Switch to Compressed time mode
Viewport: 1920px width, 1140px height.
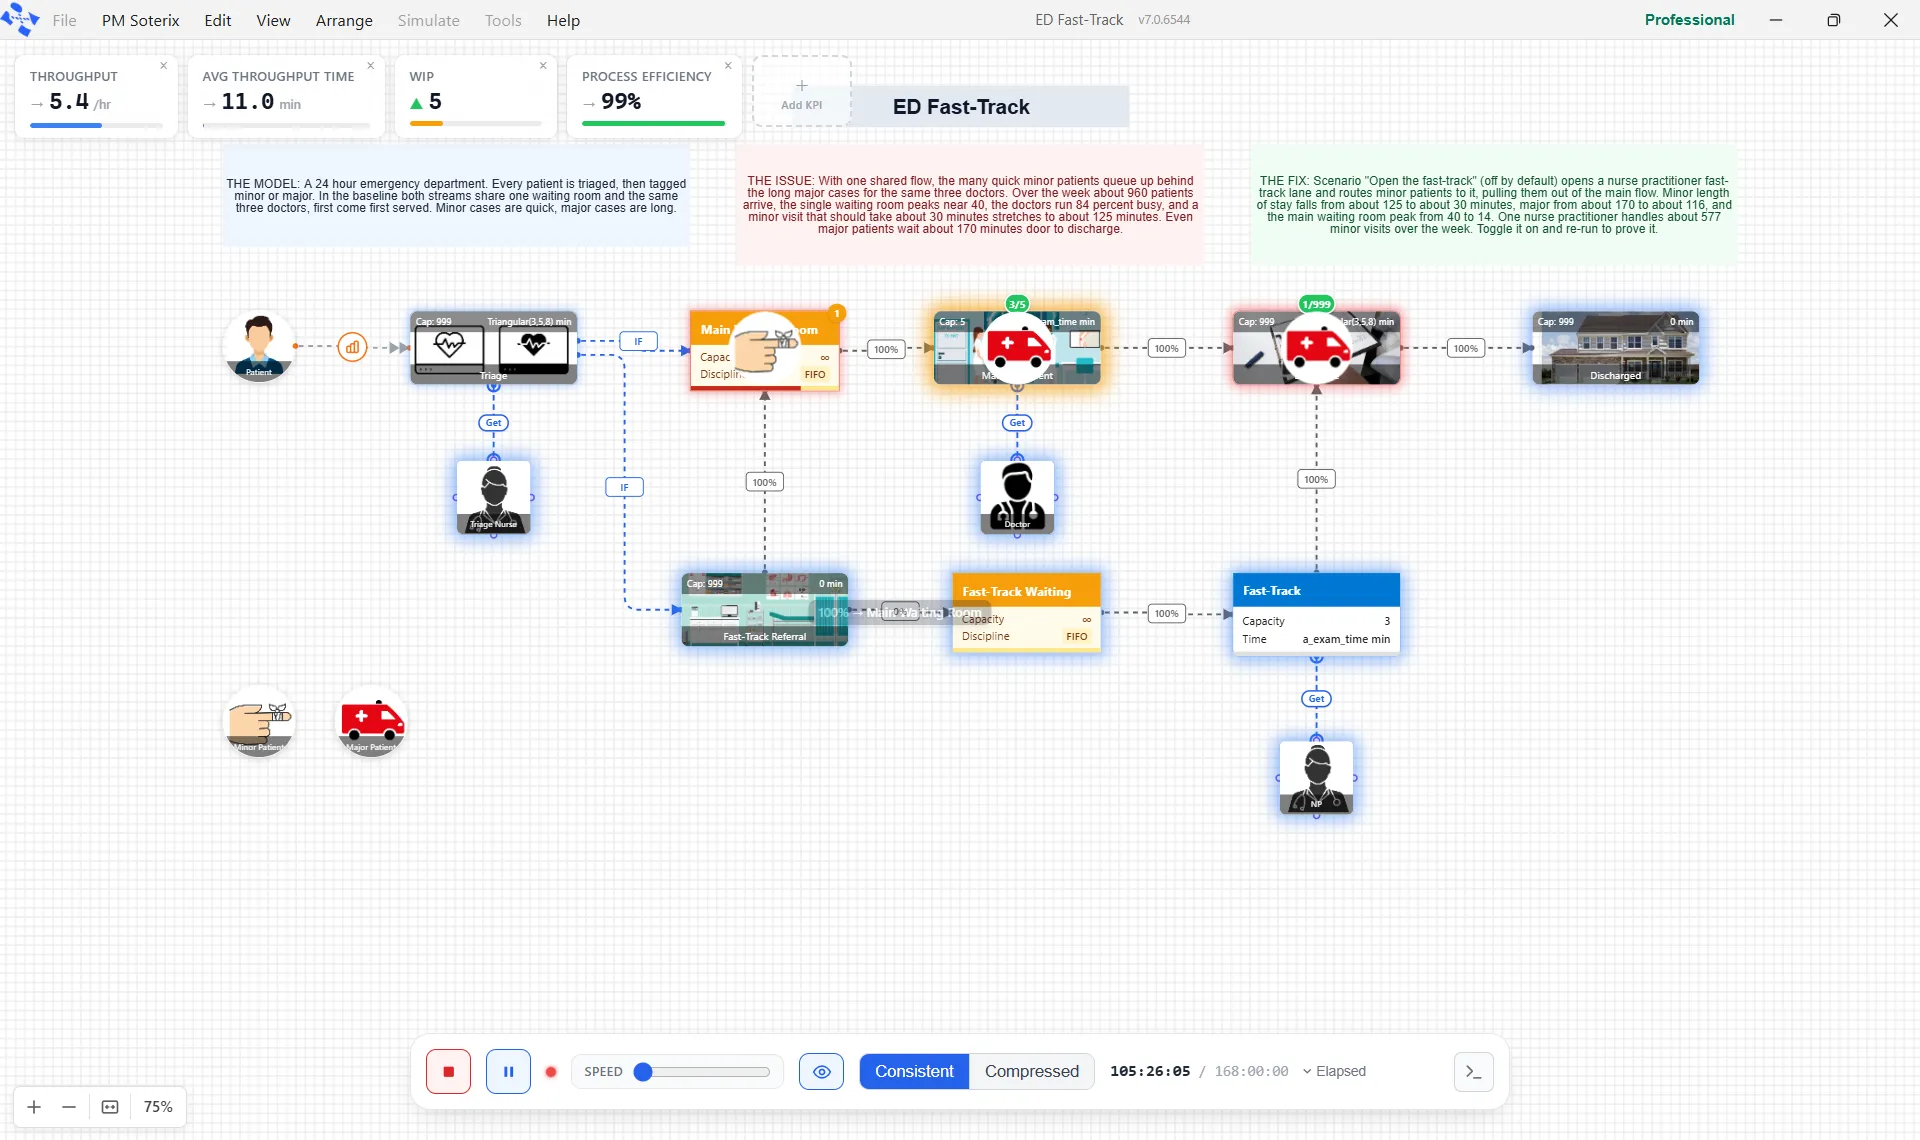pyautogui.click(x=1031, y=1071)
